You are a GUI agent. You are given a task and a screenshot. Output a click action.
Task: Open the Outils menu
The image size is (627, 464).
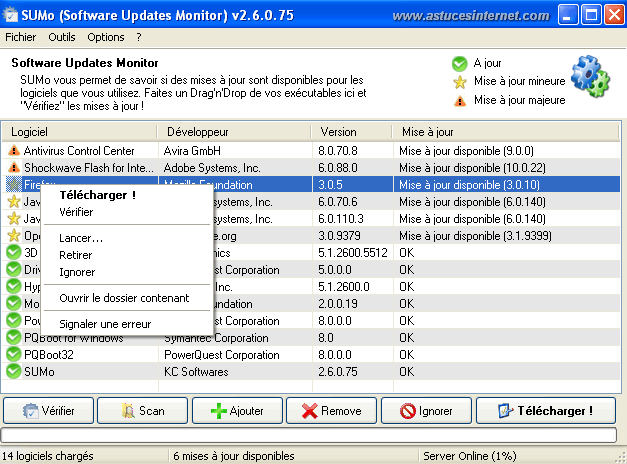tap(62, 37)
